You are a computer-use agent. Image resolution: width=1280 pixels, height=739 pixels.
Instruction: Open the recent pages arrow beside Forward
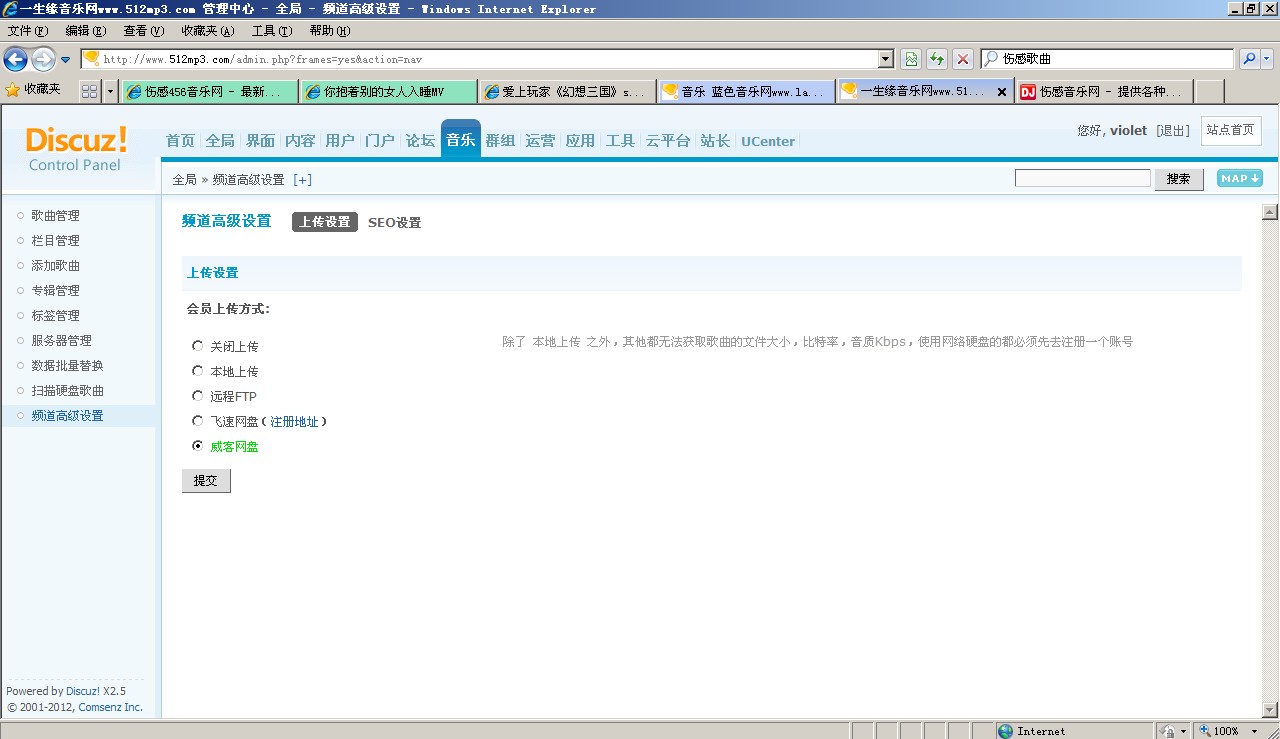coord(66,60)
